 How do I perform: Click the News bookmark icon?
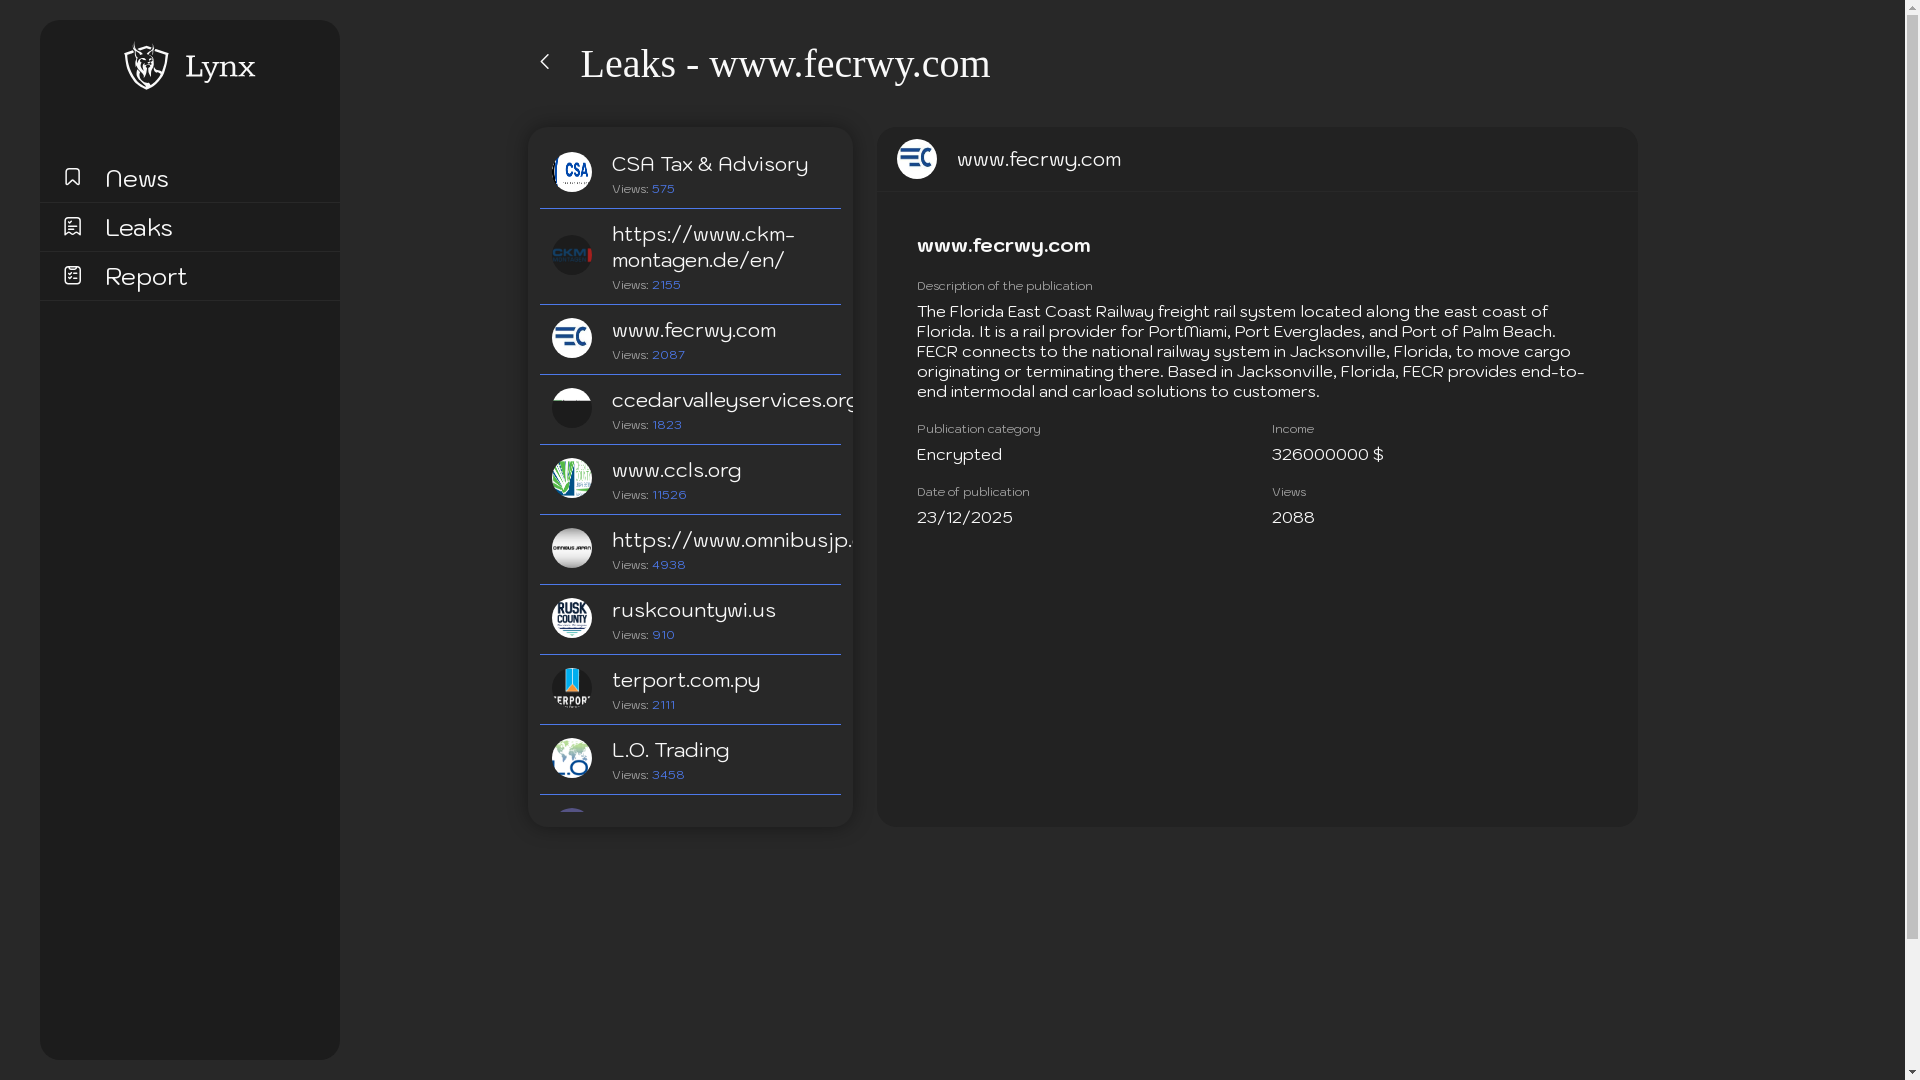point(72,177)
